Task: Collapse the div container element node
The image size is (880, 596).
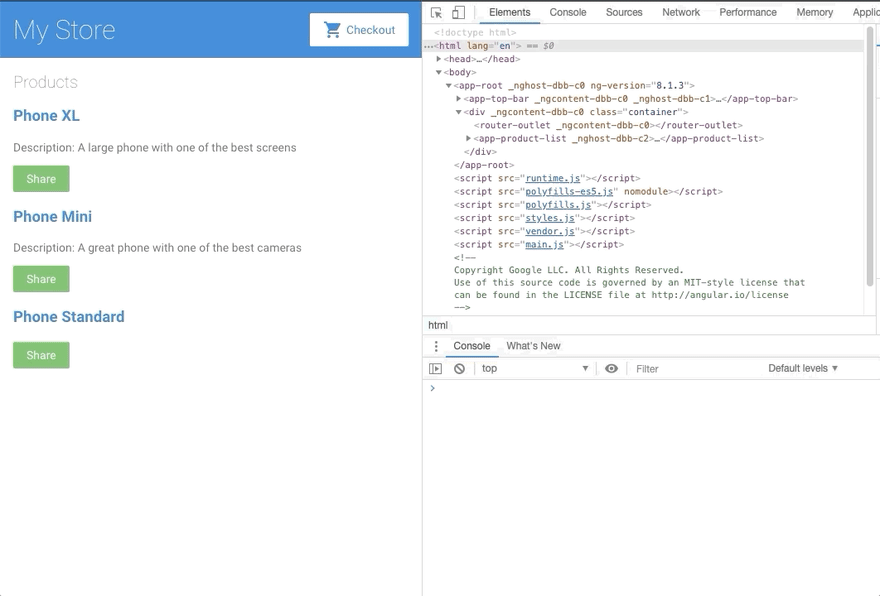Action: click(x=459, y=112)
